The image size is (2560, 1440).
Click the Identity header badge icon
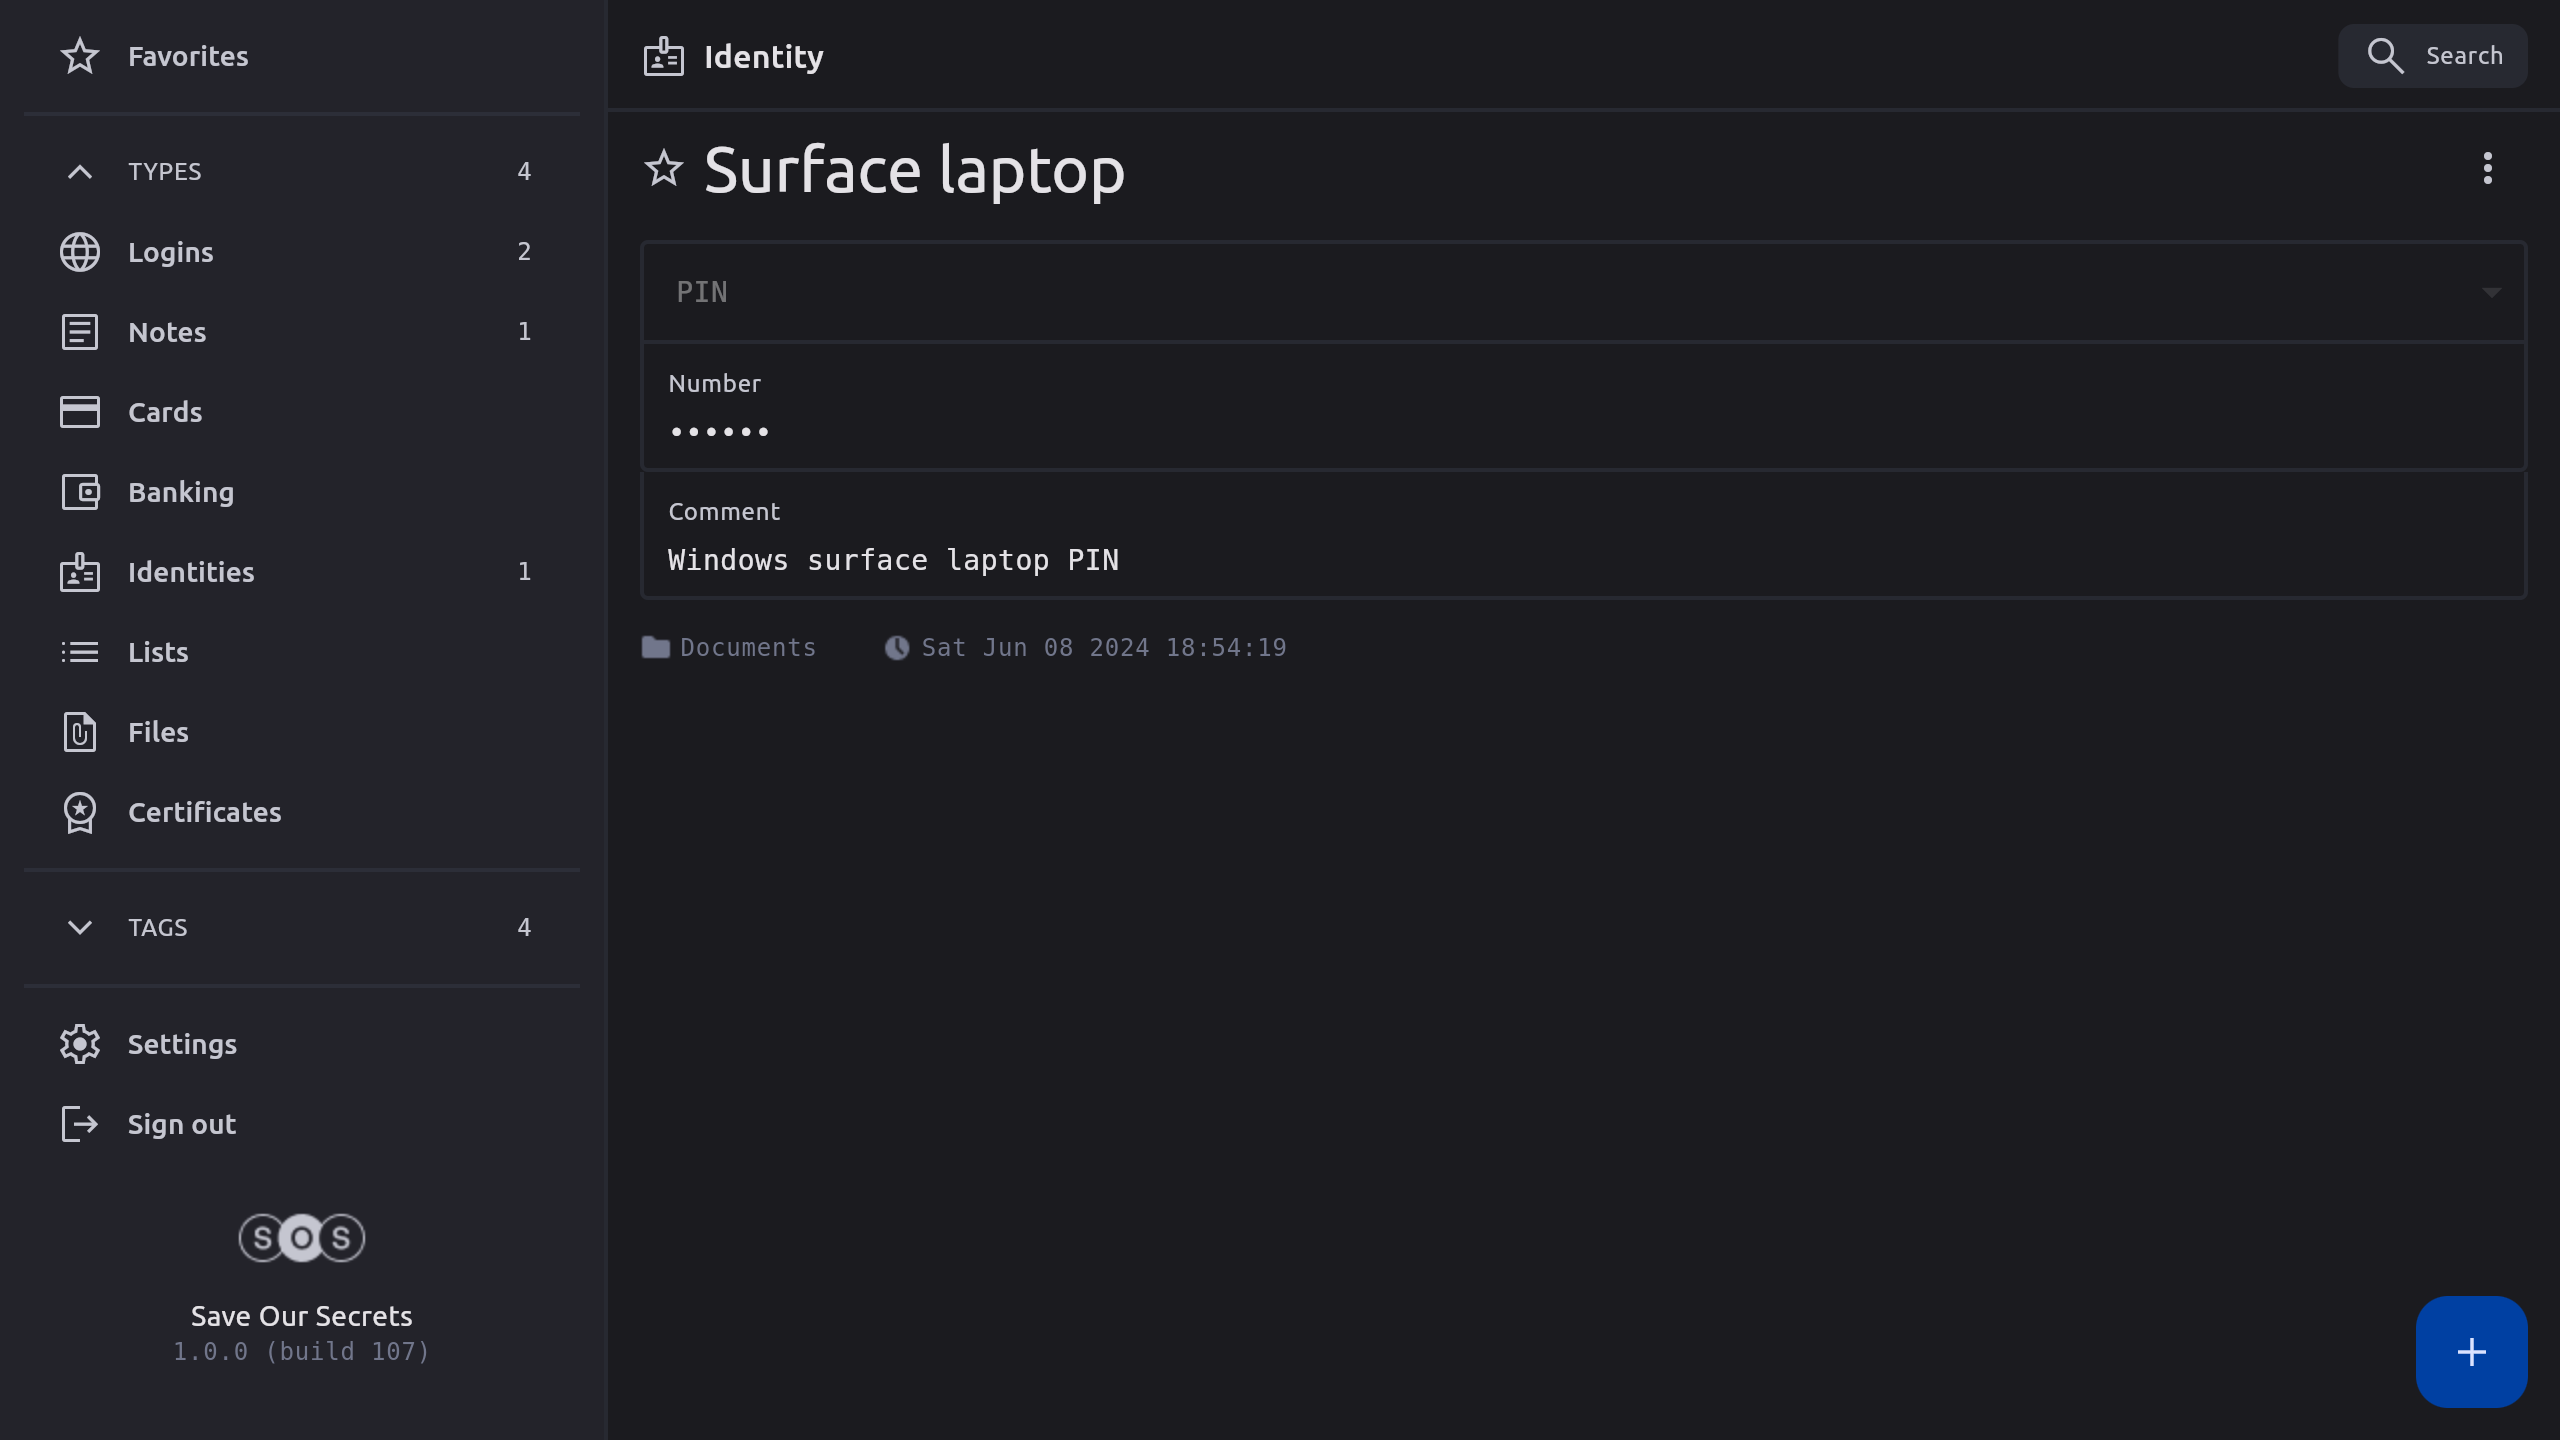tap(664, 57)
